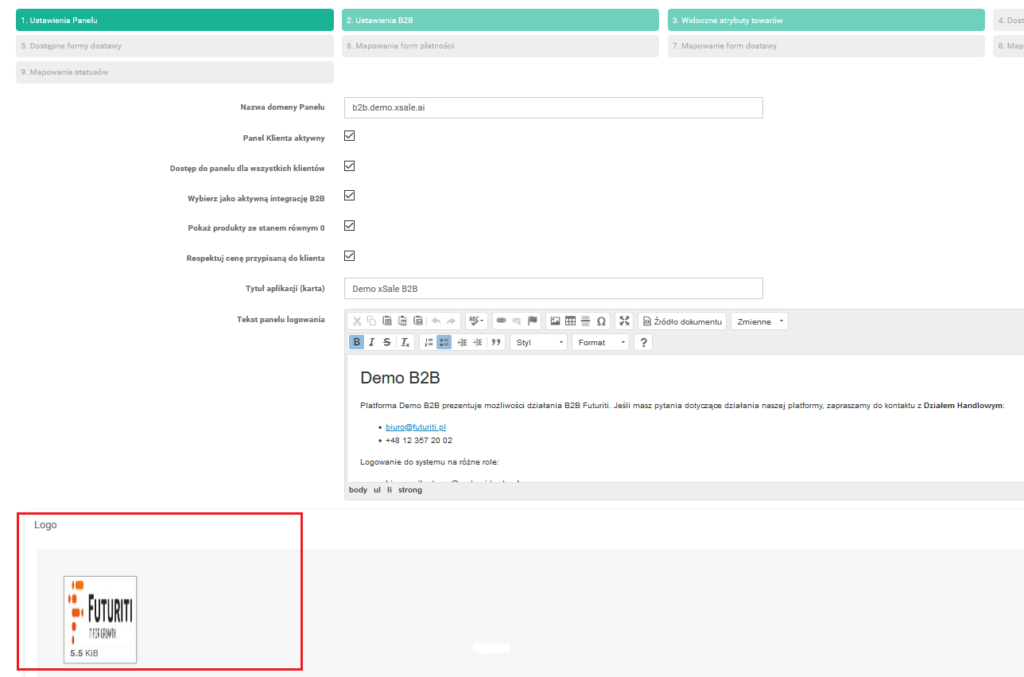Maximize the editor with fullscreen icon
The width and height of the screenshot is (1024, 677).
coord(625,321)
